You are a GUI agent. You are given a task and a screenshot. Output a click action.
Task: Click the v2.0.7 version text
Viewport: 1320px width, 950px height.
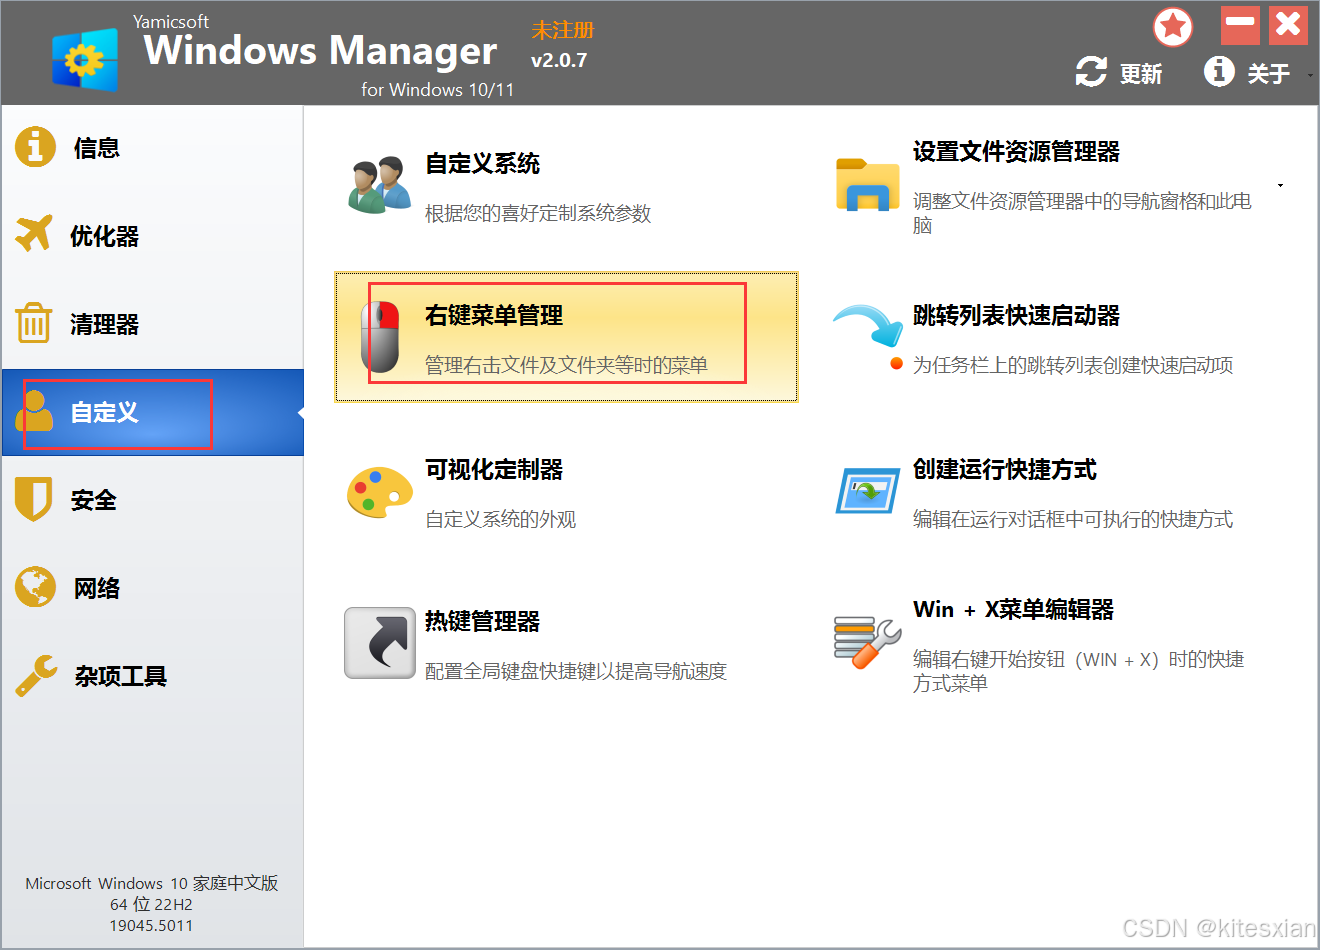[559, 60]
